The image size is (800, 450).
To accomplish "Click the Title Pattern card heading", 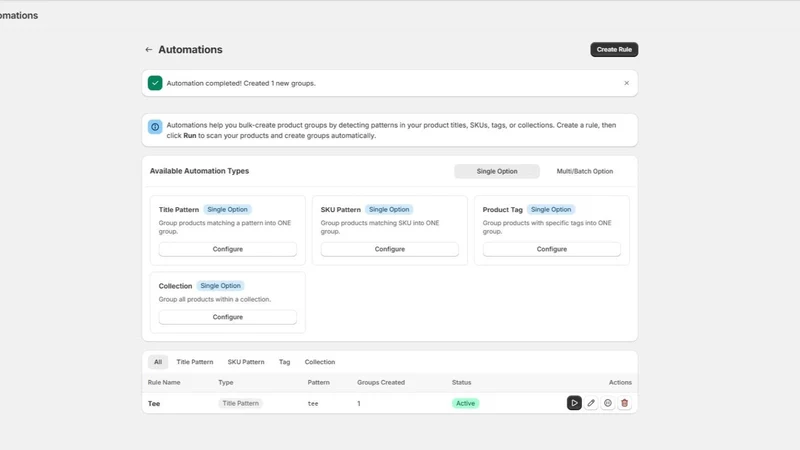I will 179,210.
